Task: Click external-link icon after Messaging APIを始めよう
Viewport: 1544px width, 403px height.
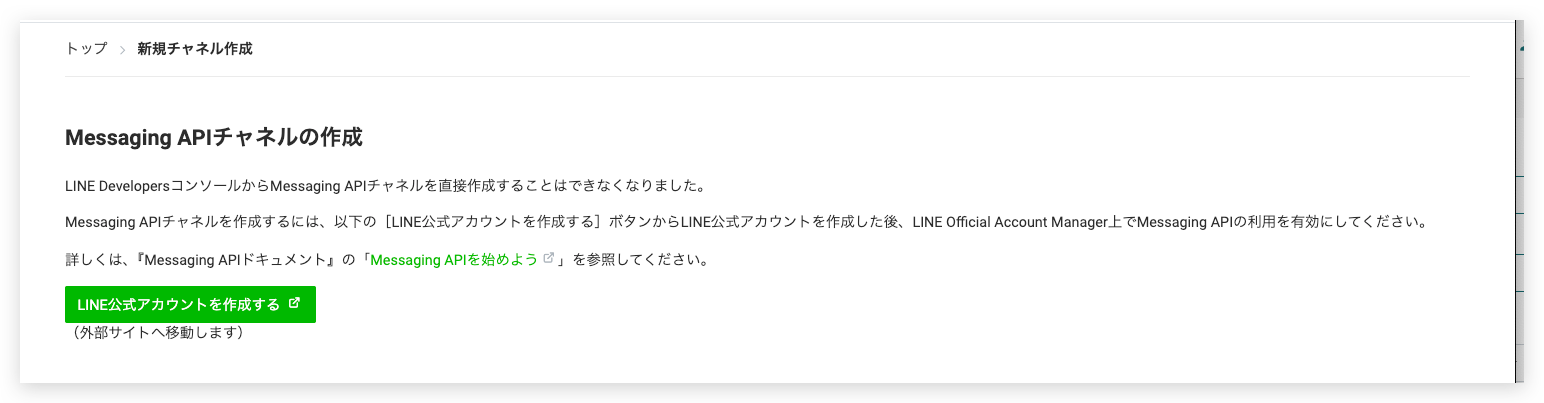Action: (548, 258)
